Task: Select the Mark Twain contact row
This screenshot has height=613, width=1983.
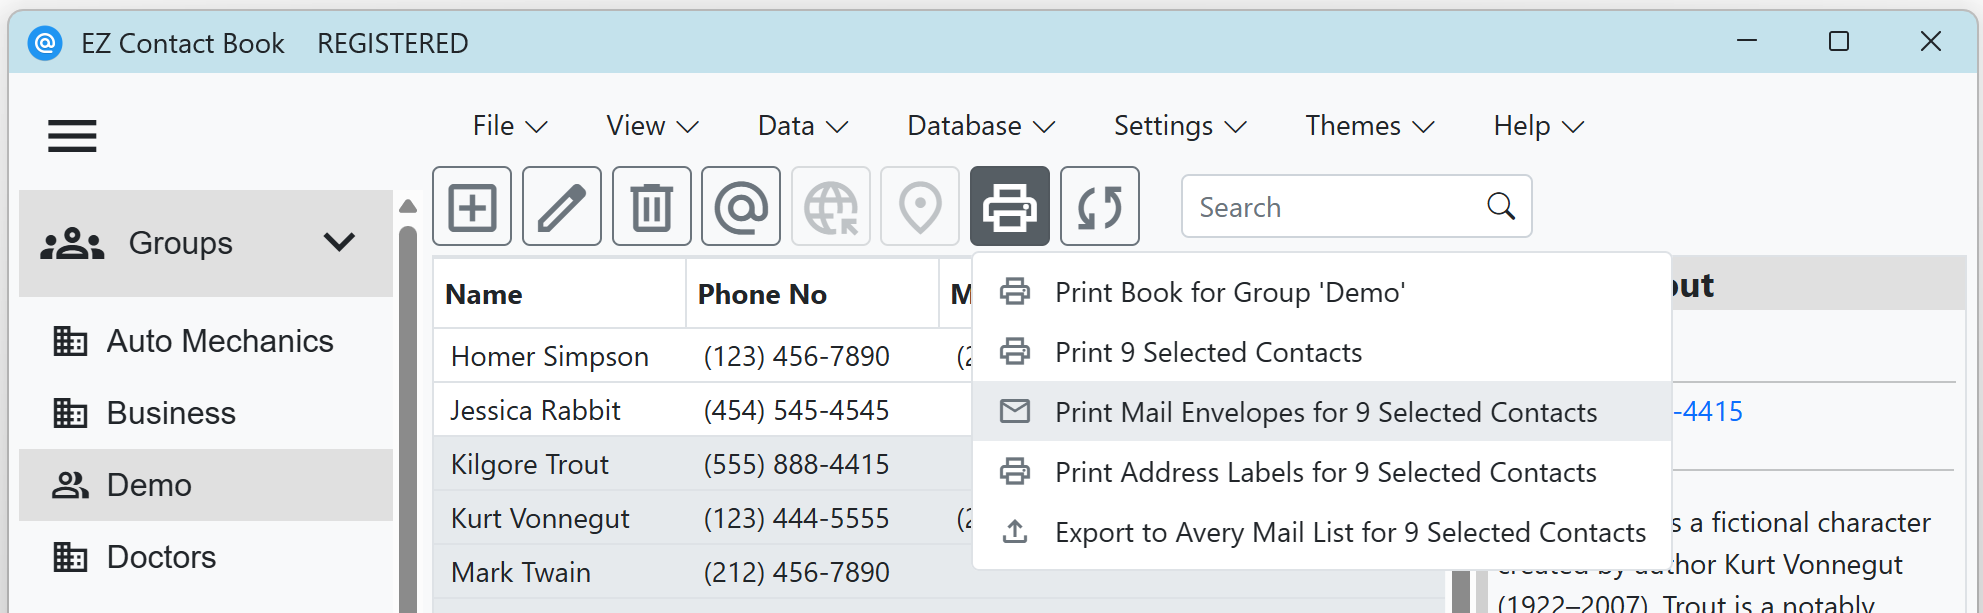Action: (x=703, y=572)
